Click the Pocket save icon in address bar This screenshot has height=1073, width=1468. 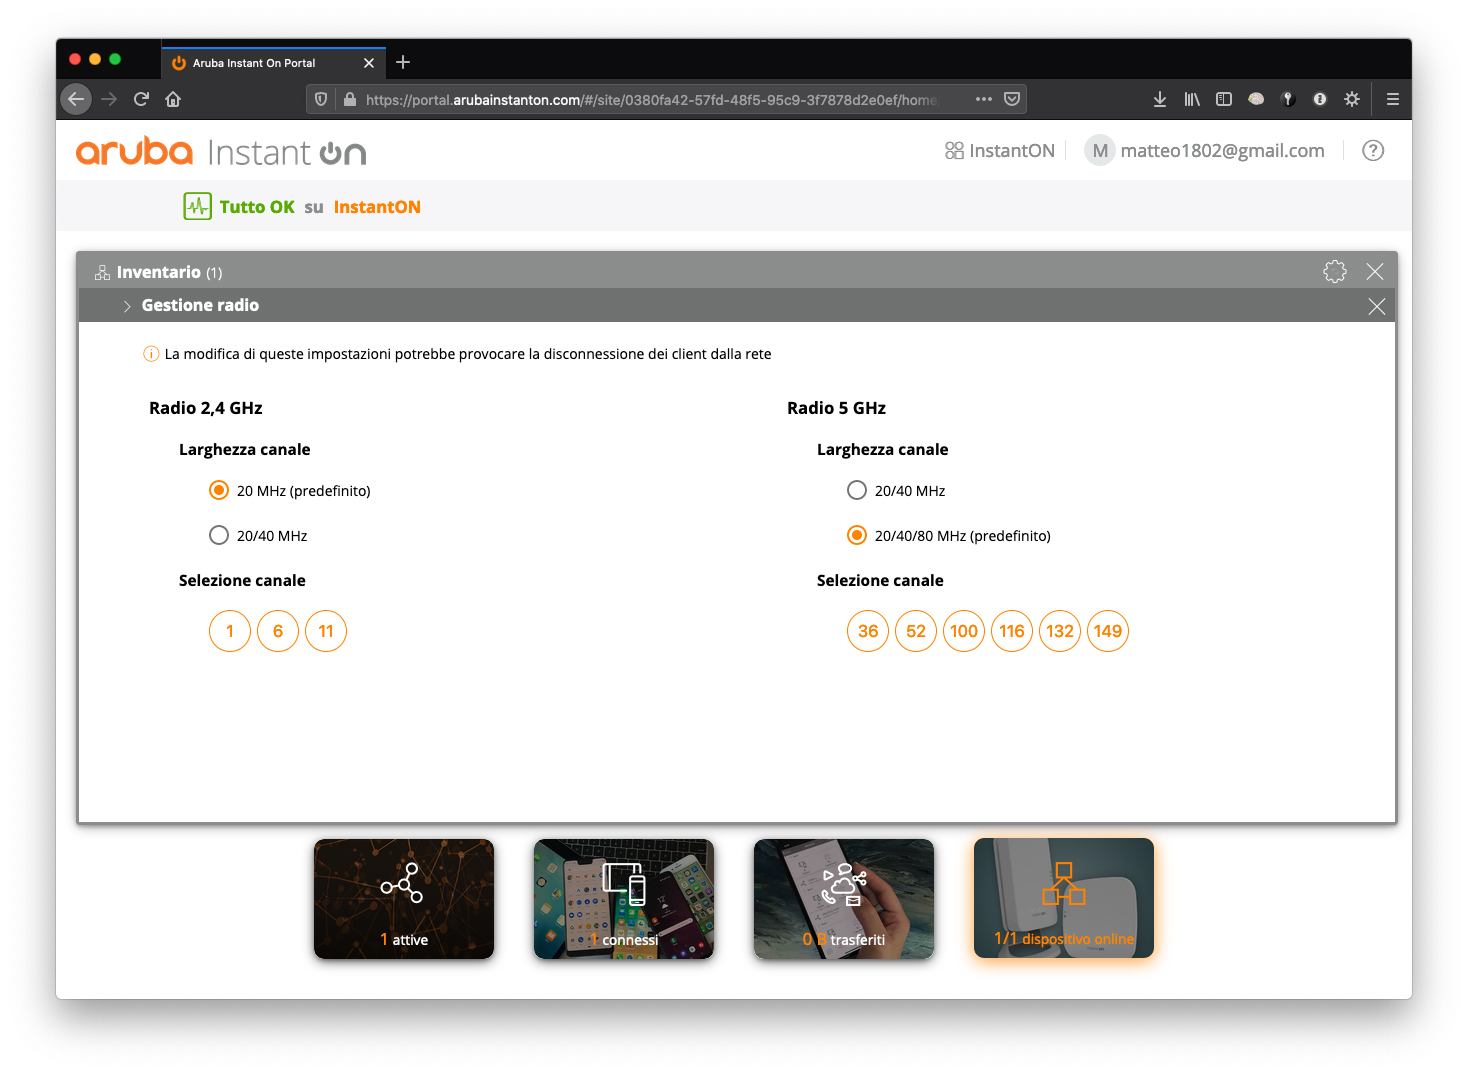[x=1012, y=99]
